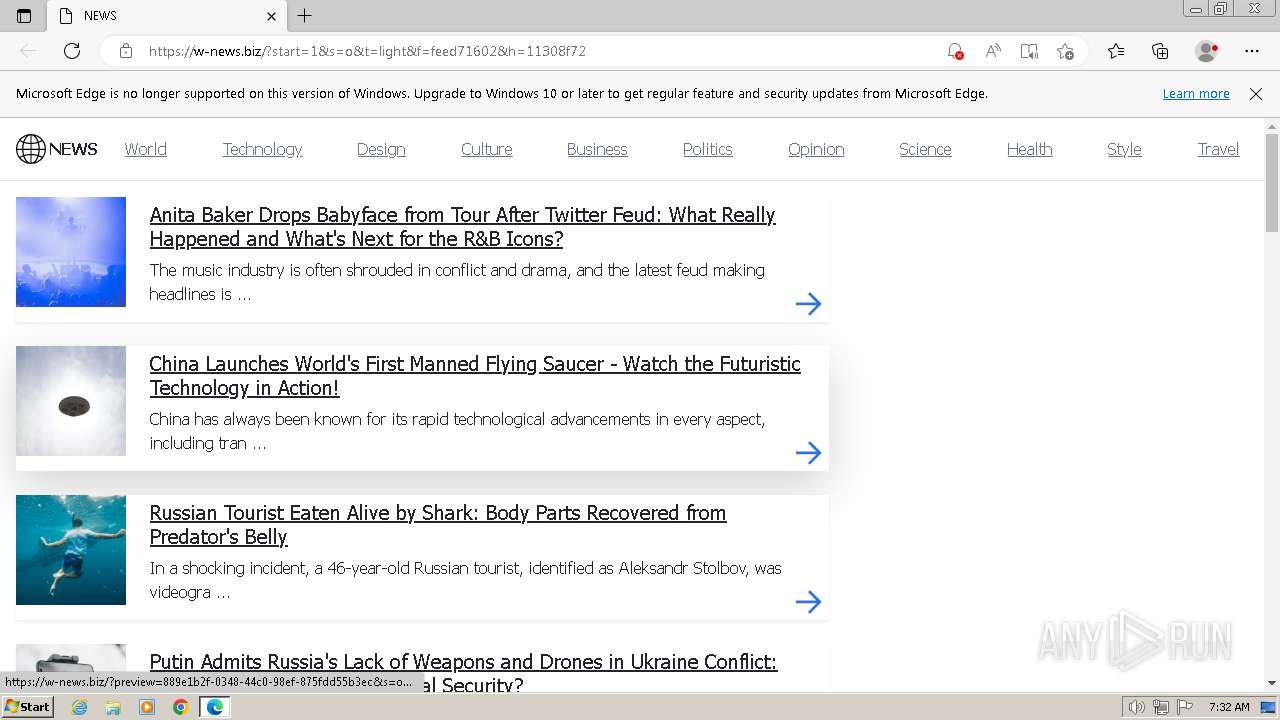Open the China Flying Saucer article headline

pos(475,376)
